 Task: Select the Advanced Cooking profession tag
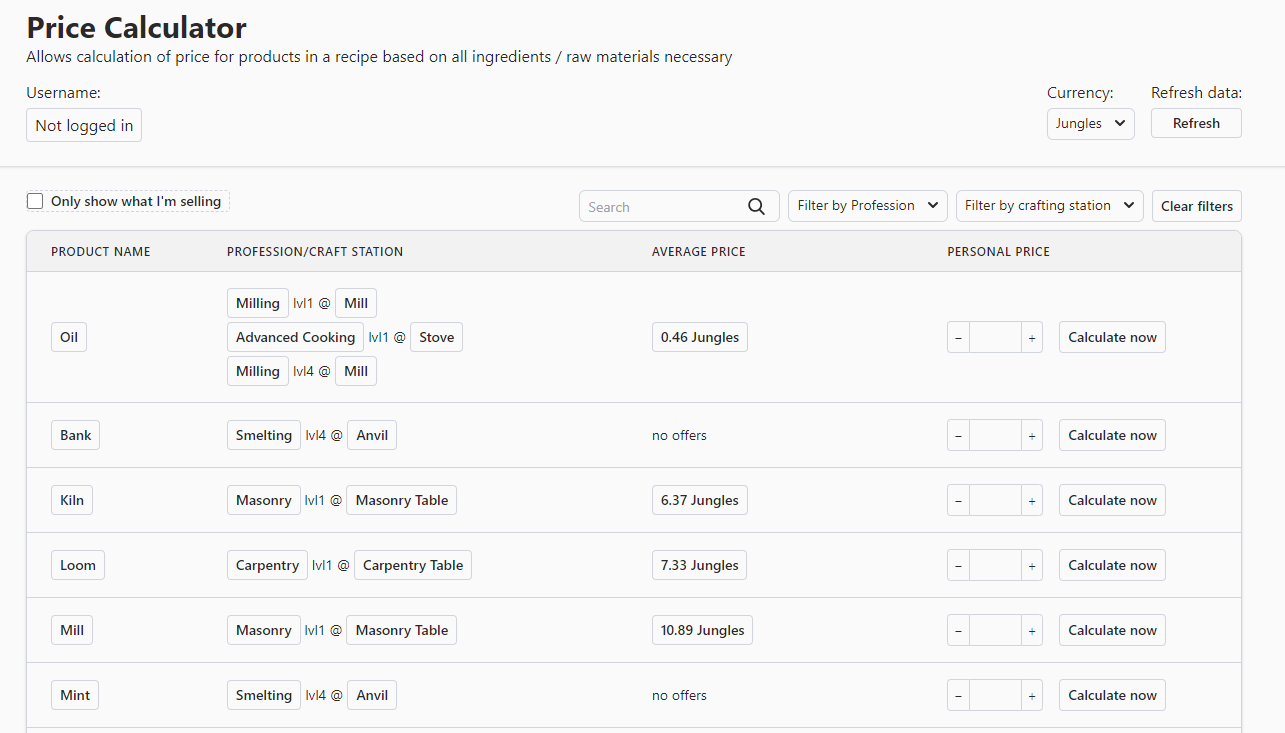(x=295, y=338)
